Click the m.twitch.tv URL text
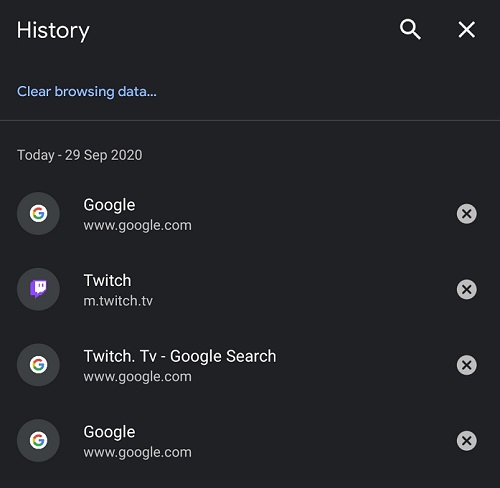500x488 pixels. click(118, 301)
